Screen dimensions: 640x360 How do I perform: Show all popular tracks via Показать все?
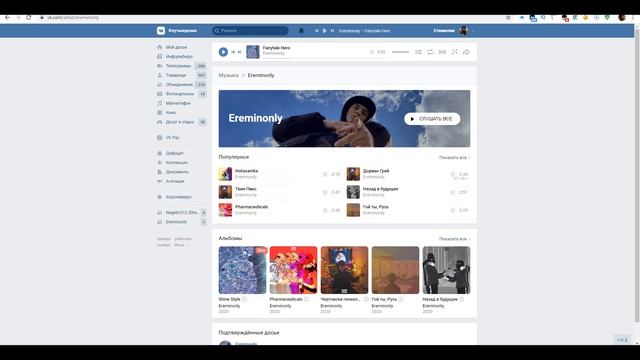454,158
